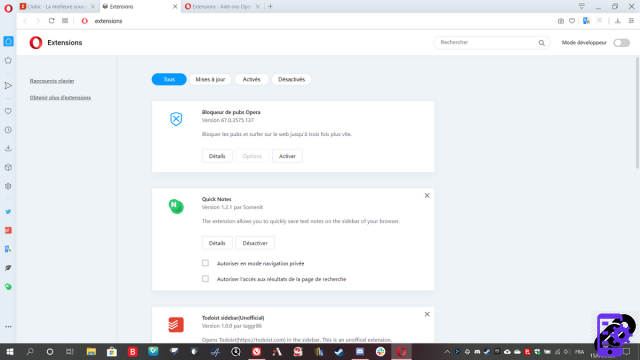Screen dimensions: 640x360
Task: Open the bookmarks star in sidebar
Action: [x=8, y=60]
